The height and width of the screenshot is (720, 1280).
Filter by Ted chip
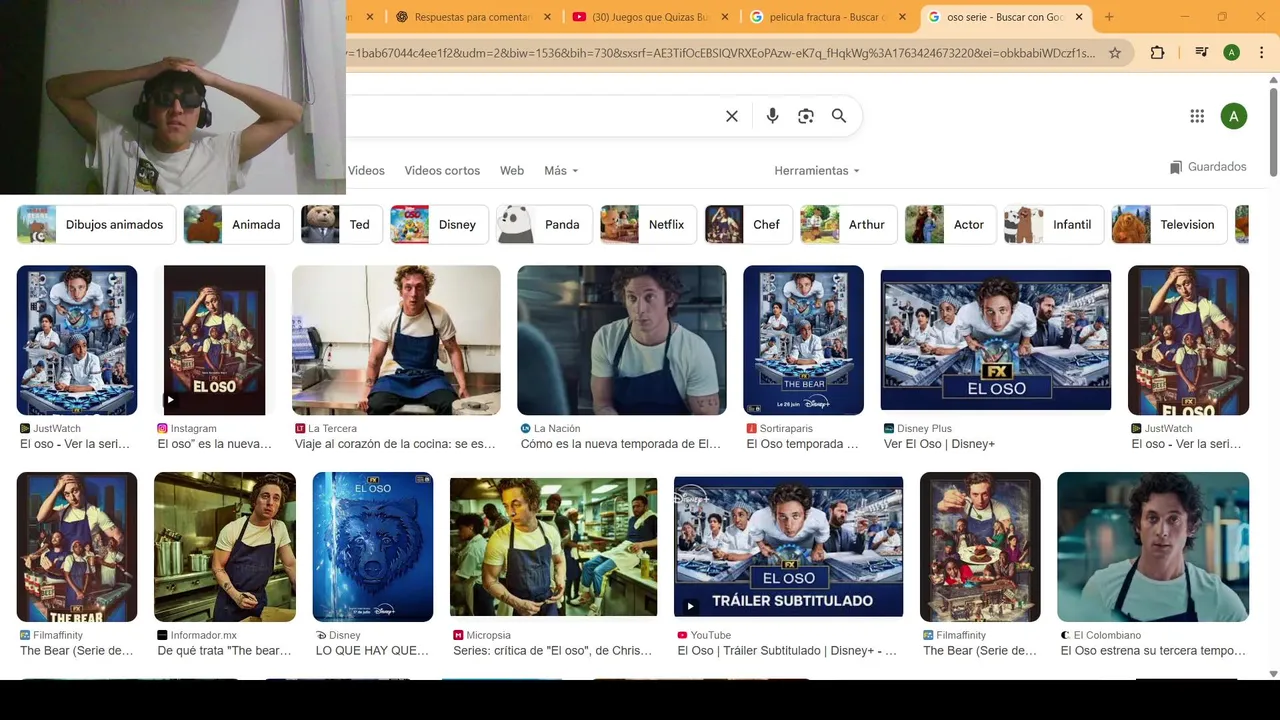pos(342,225)
